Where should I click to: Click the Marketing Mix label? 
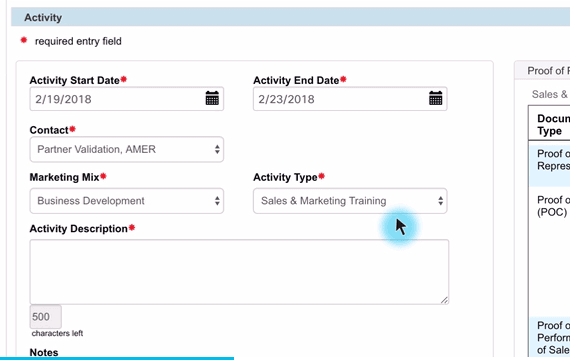(64, 177)
